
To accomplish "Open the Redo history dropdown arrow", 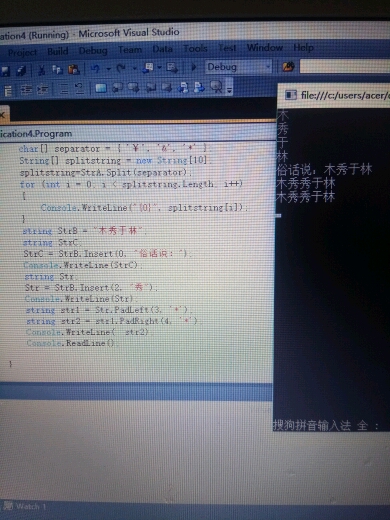I will (134, 68).
